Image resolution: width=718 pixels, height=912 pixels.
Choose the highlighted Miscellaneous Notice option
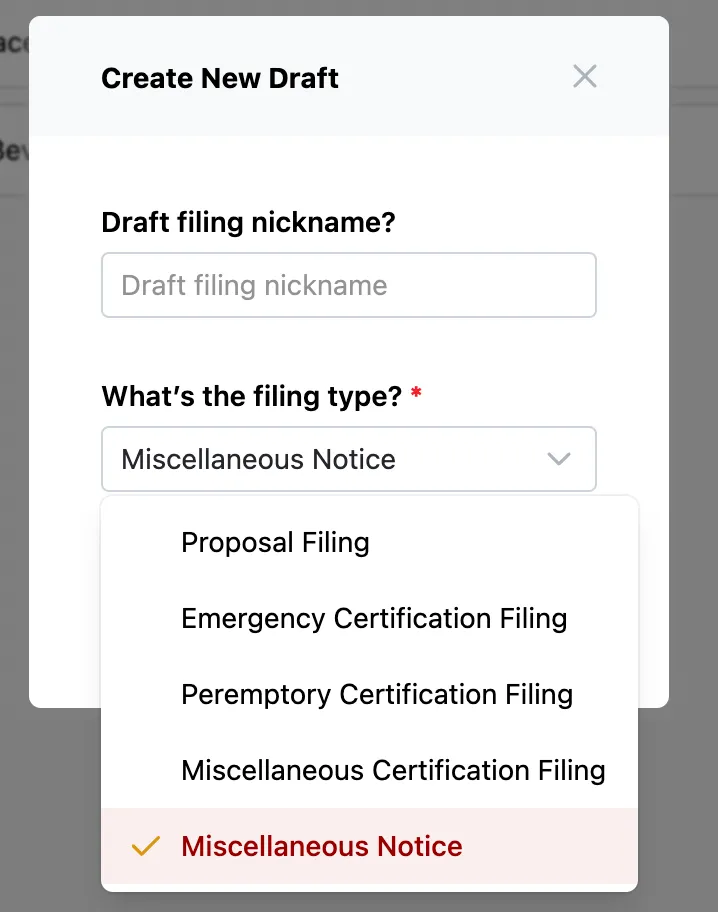[322, 847]
